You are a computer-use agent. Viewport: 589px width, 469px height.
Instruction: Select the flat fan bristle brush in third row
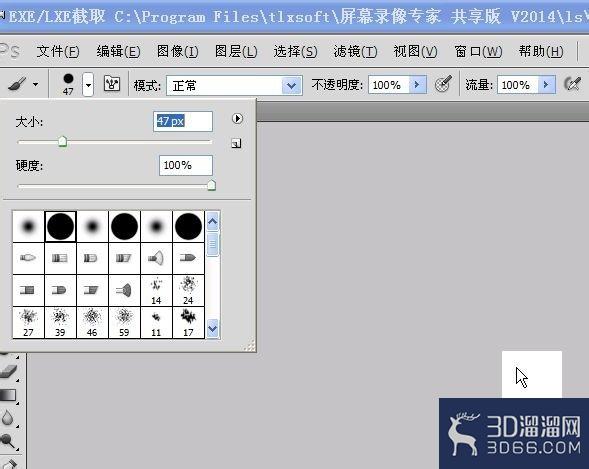(x=124, y=290)
